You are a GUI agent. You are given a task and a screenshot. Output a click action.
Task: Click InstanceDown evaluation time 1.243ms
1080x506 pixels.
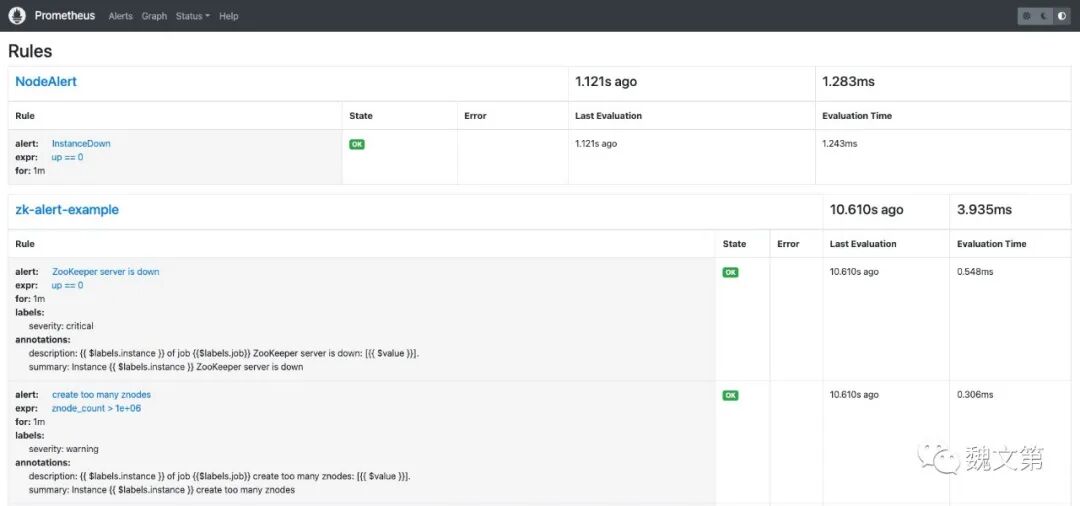tap(840, 144)
